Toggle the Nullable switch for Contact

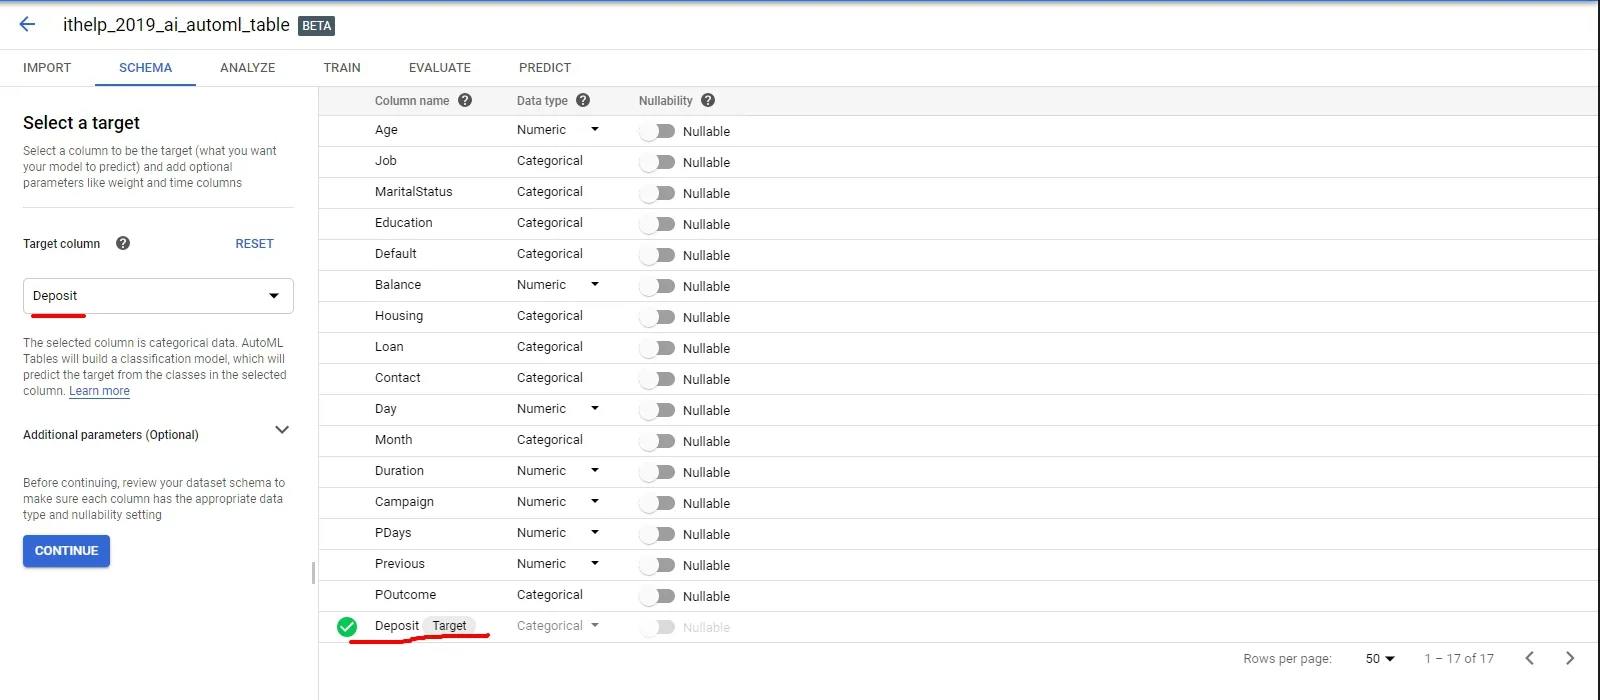coord(657,379)
